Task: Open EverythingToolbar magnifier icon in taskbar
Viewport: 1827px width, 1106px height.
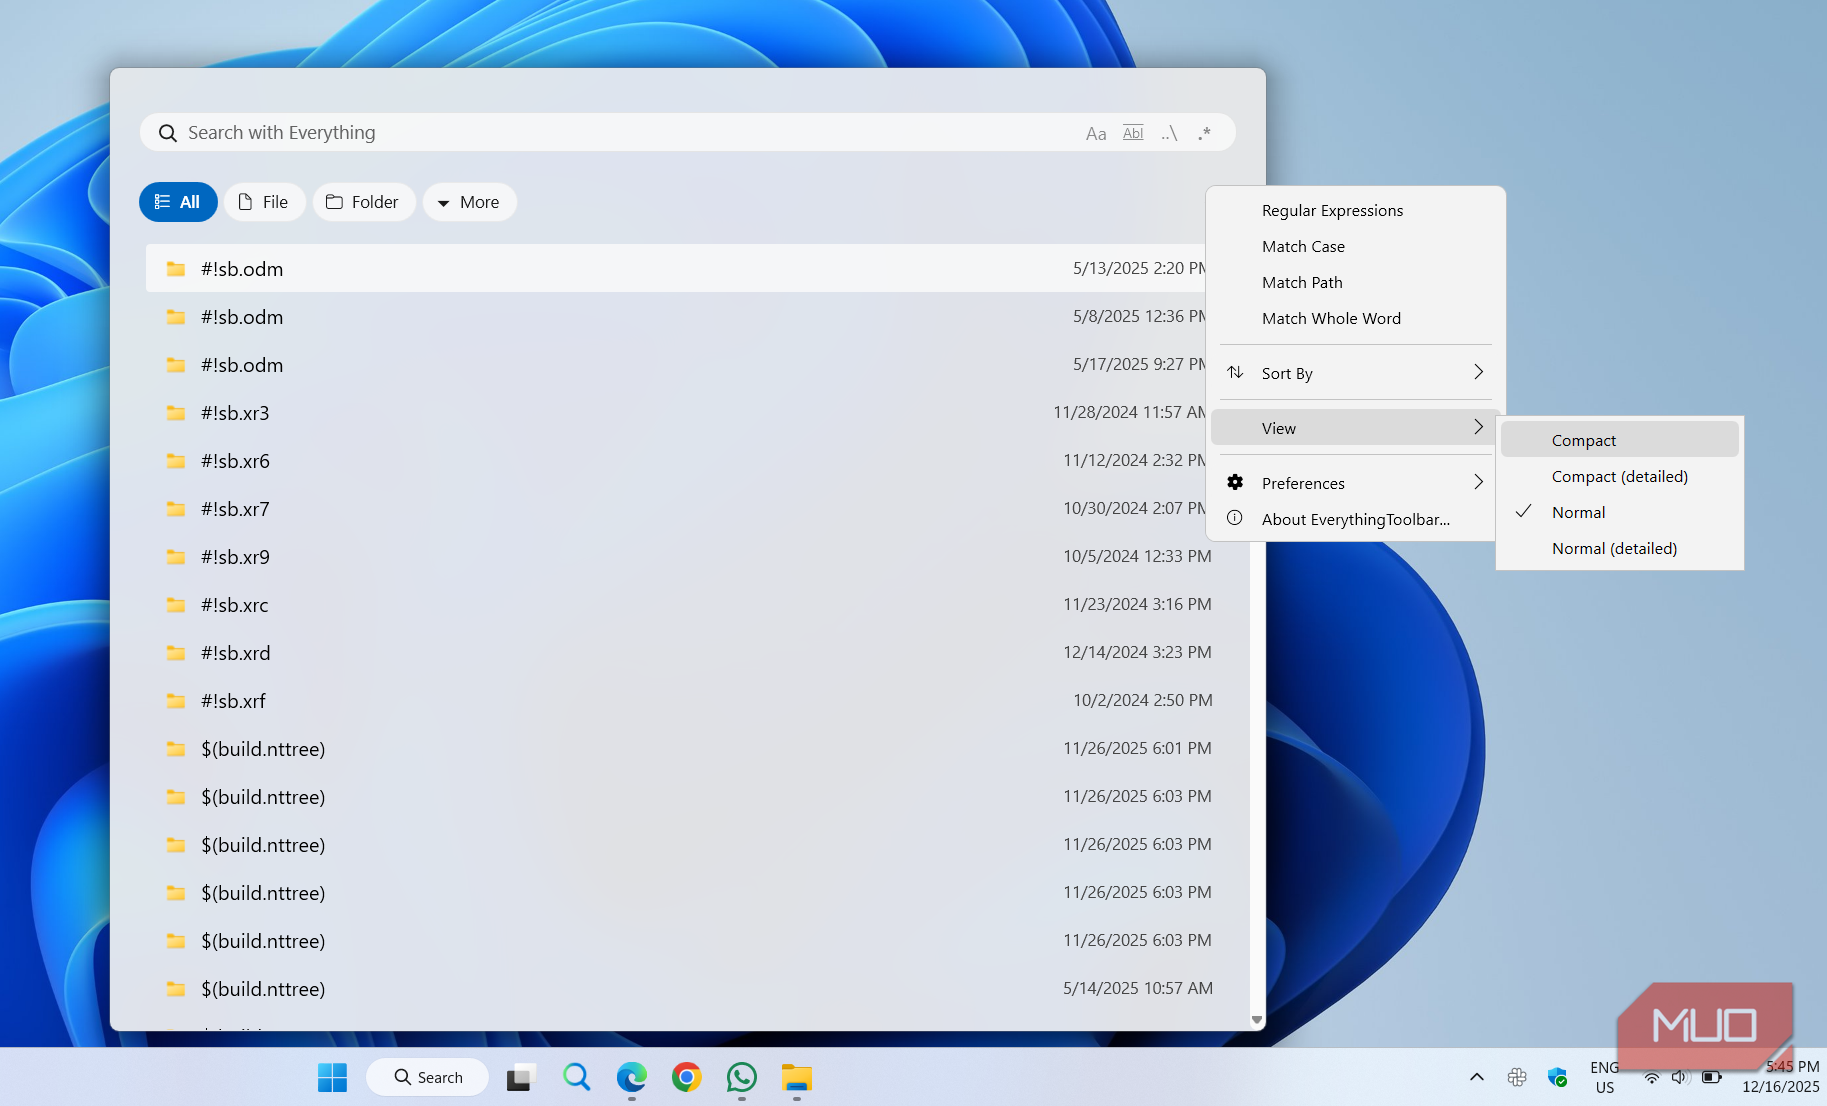Action: tap(576, 1077)
